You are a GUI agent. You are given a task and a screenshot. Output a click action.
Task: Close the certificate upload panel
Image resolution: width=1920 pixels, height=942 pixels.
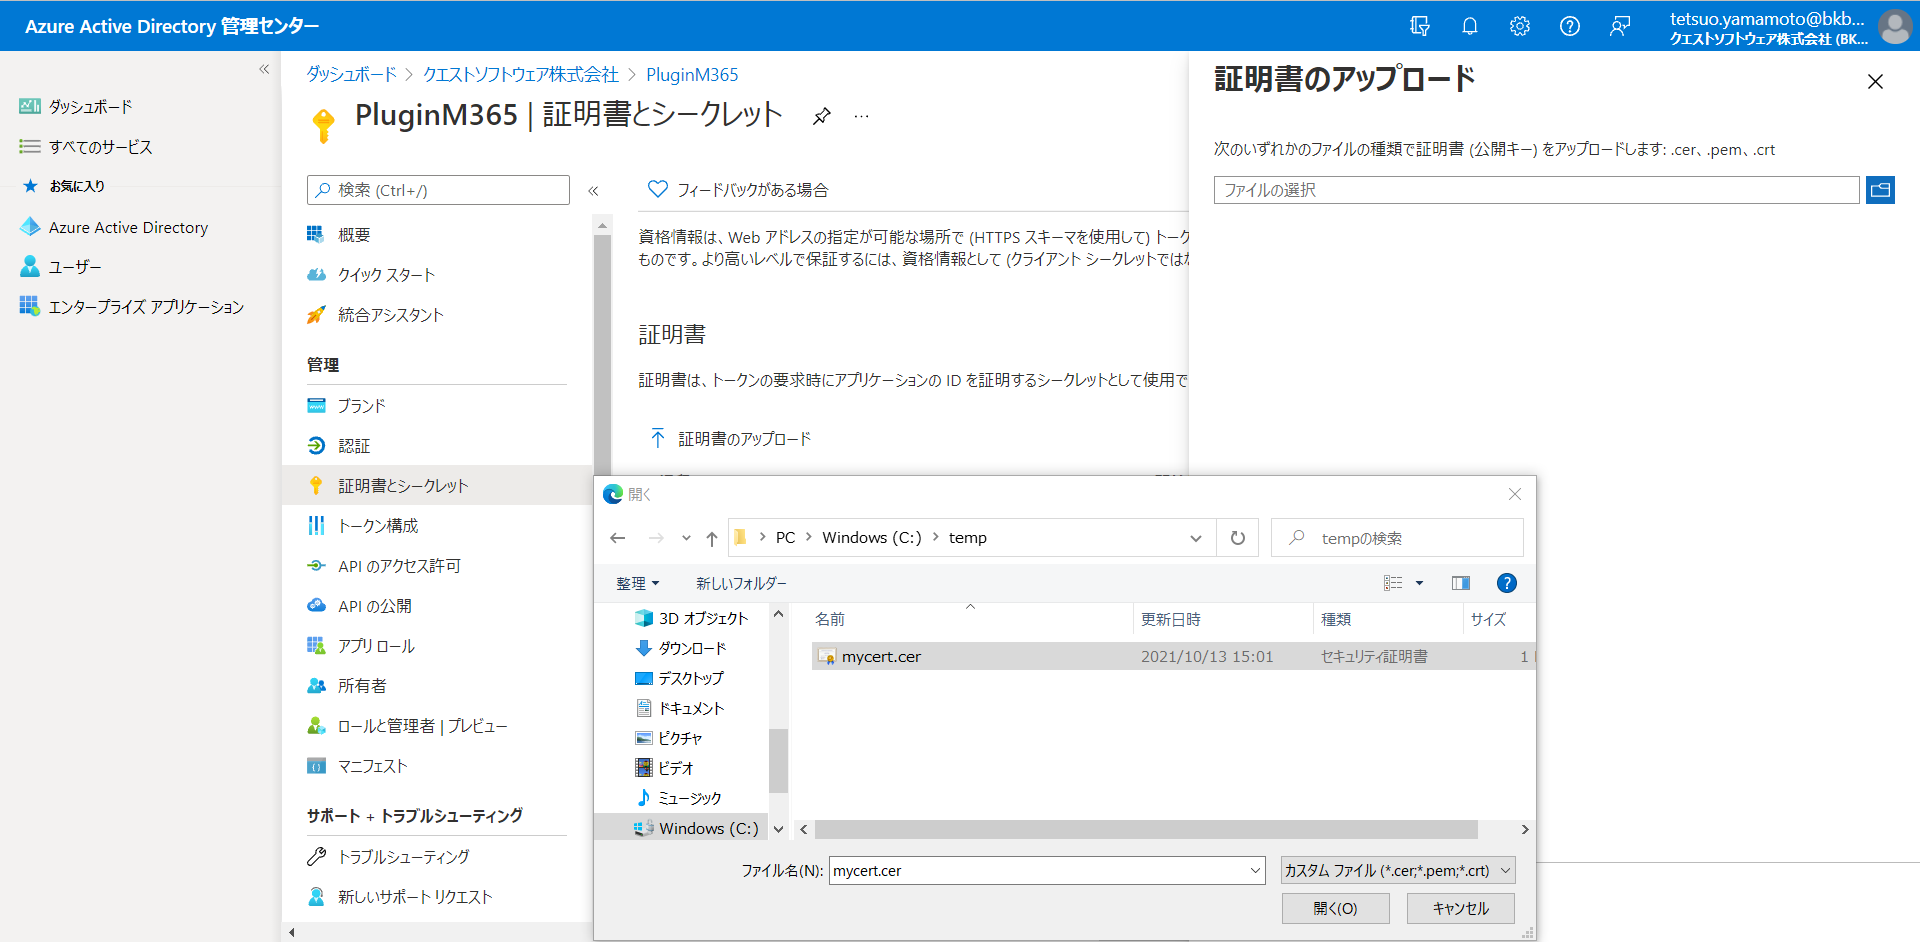(1875, 82)
